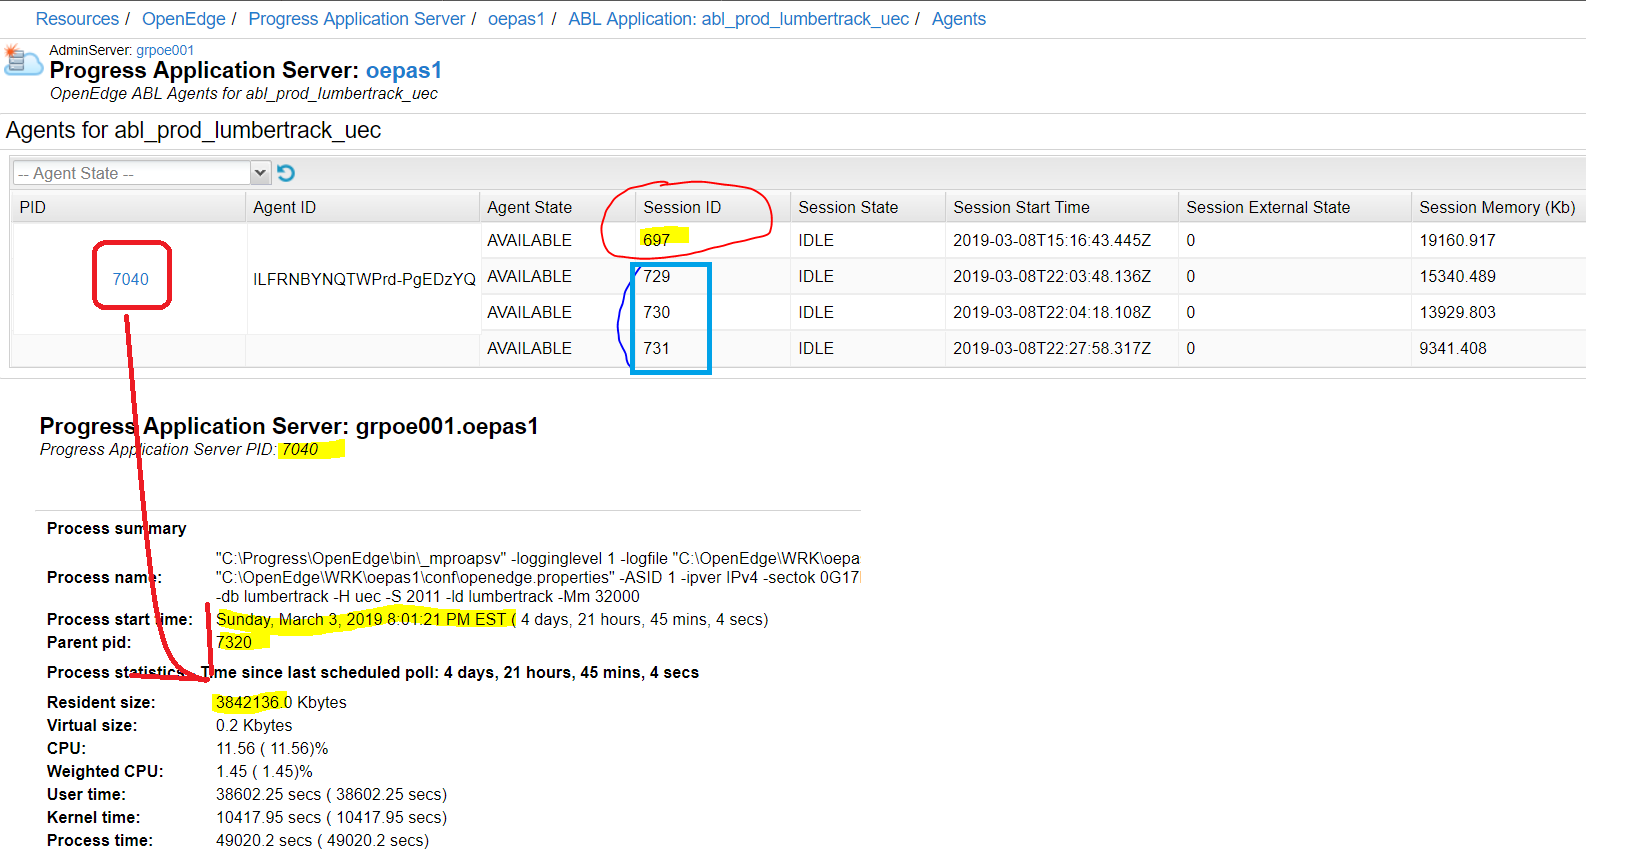The image size is (1626, 868).
Task: Click User time value 38602.25 secs
Action: point(331,794)
